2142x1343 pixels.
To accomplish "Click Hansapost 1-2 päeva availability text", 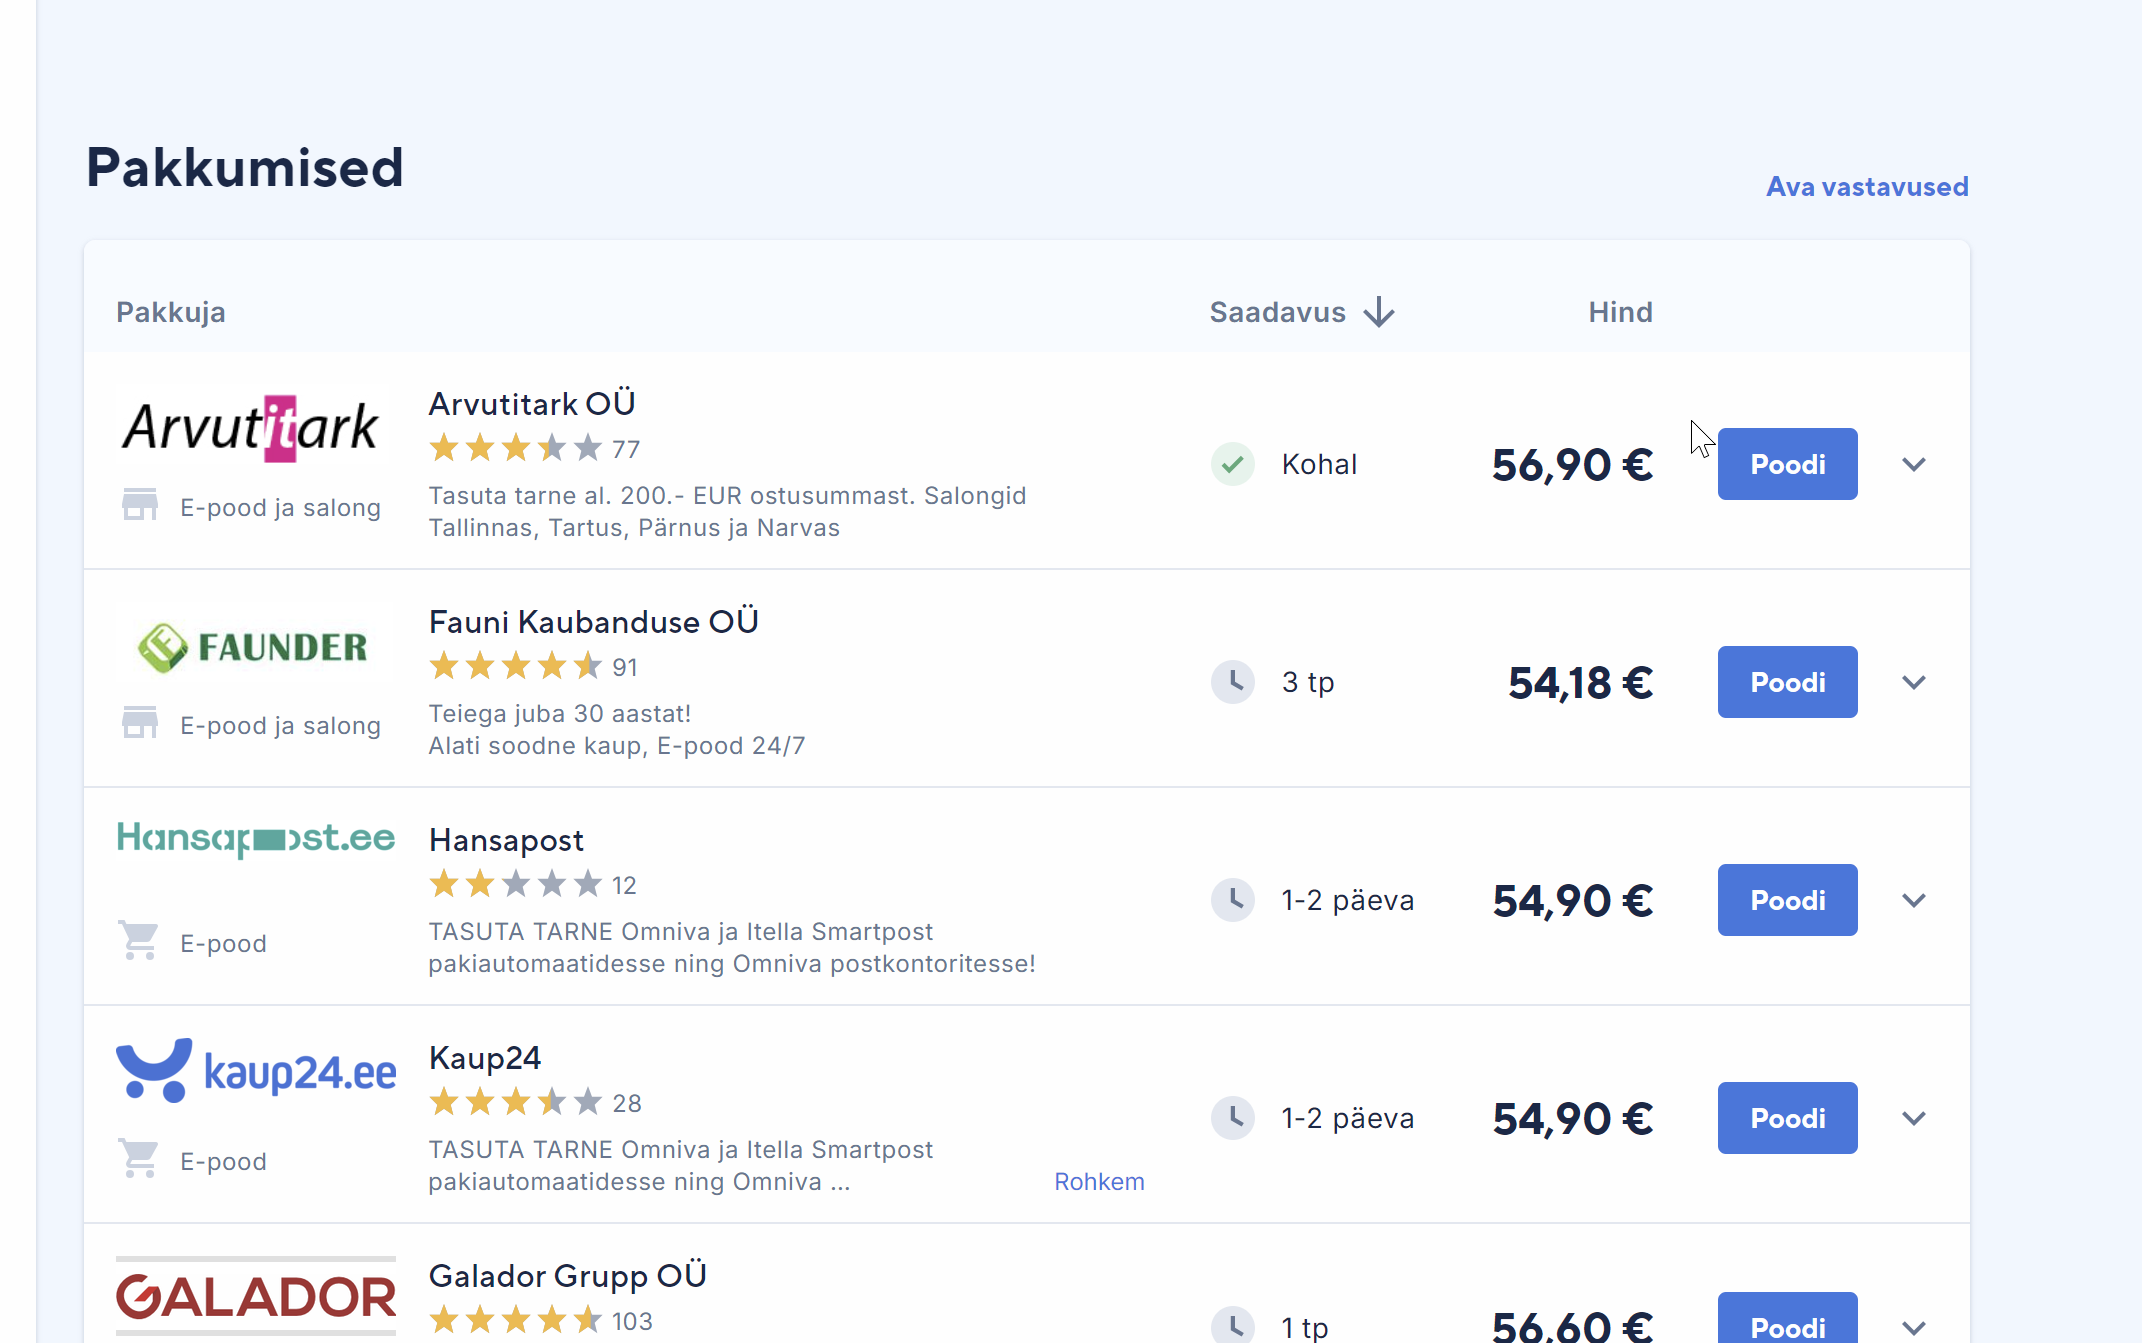I will pyautogui.click(x=1348, y=900).
